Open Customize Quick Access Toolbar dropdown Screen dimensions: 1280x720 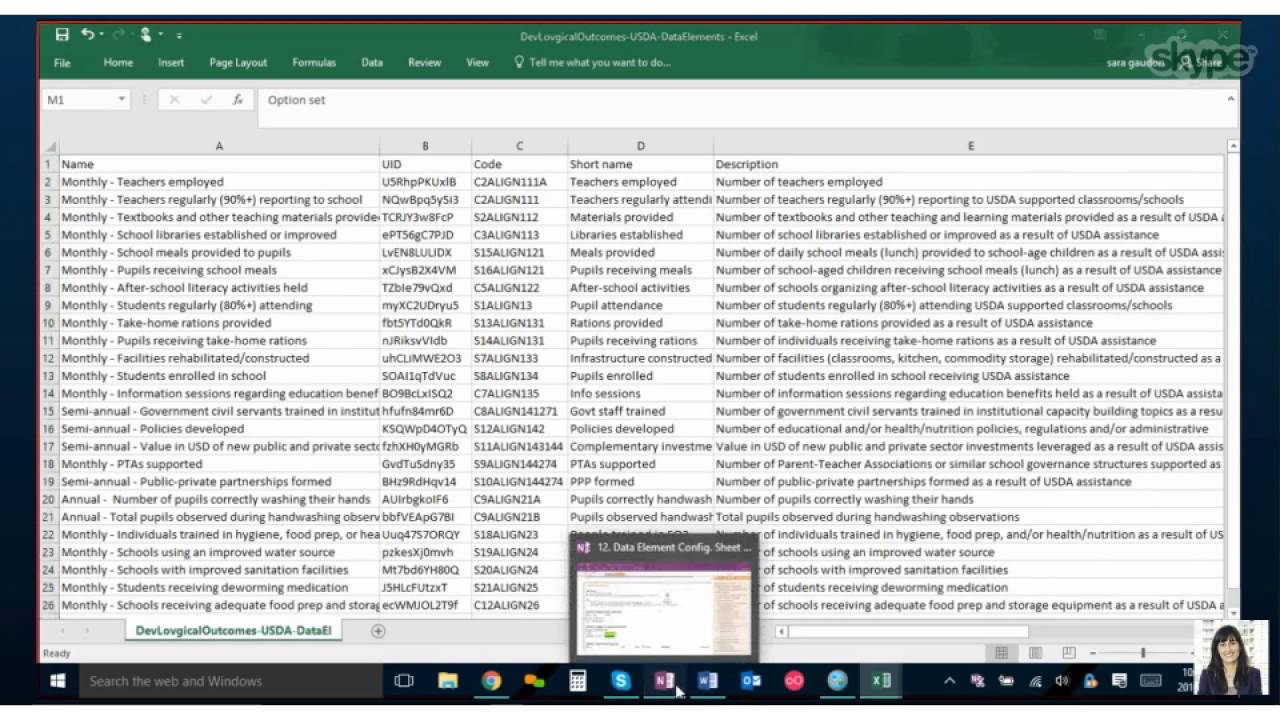pos(180,35)
